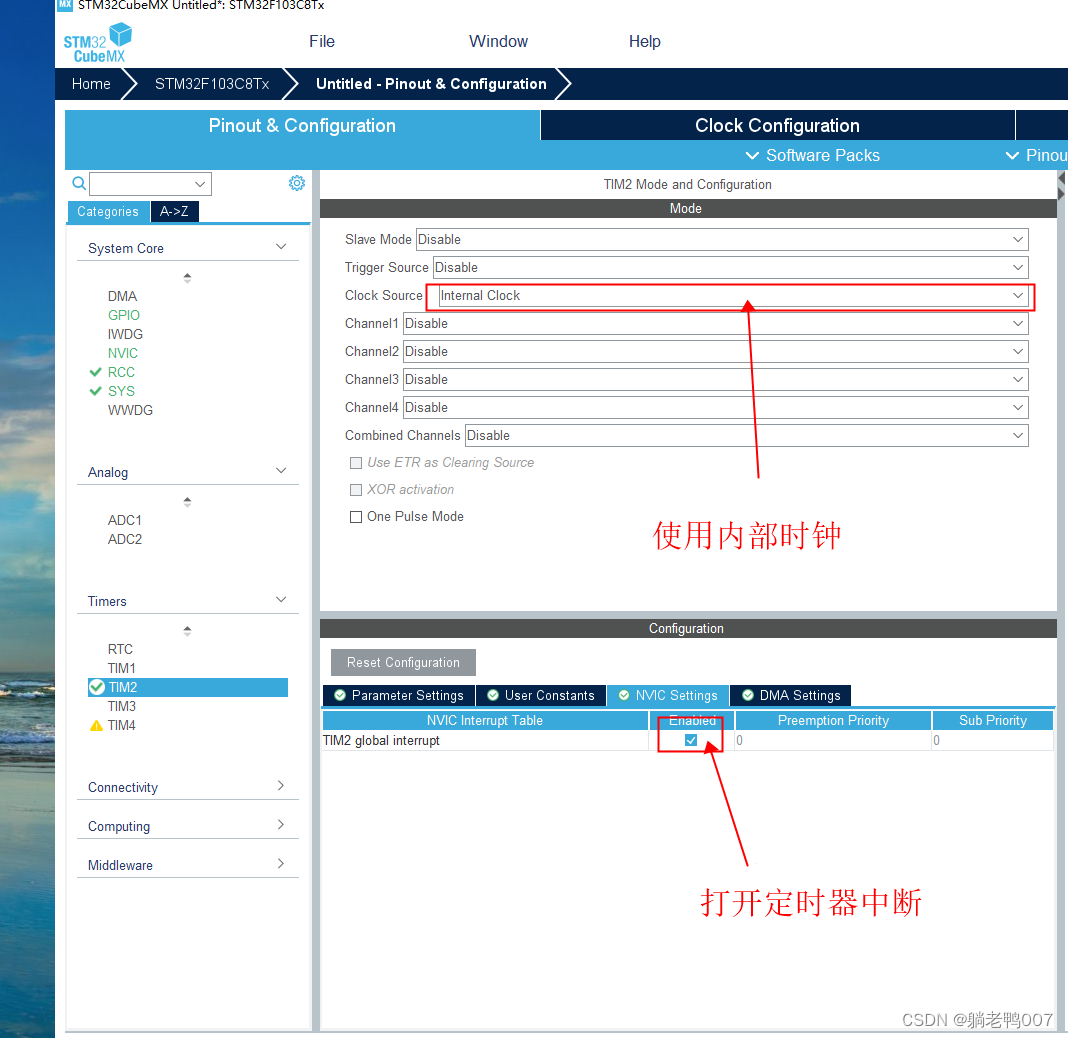Click the Preemption Priority value for TIM2

[833, 740]
